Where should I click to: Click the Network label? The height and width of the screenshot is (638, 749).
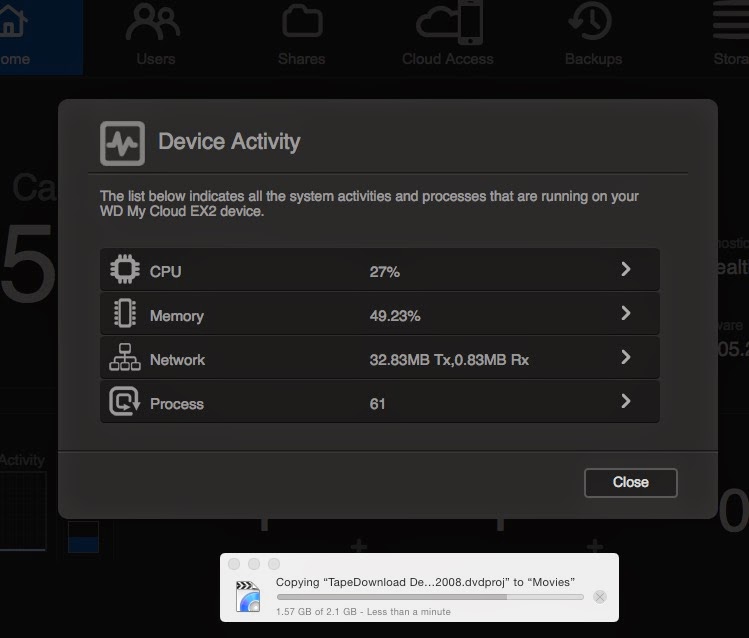pyautogui.click(x=177, y=360)
